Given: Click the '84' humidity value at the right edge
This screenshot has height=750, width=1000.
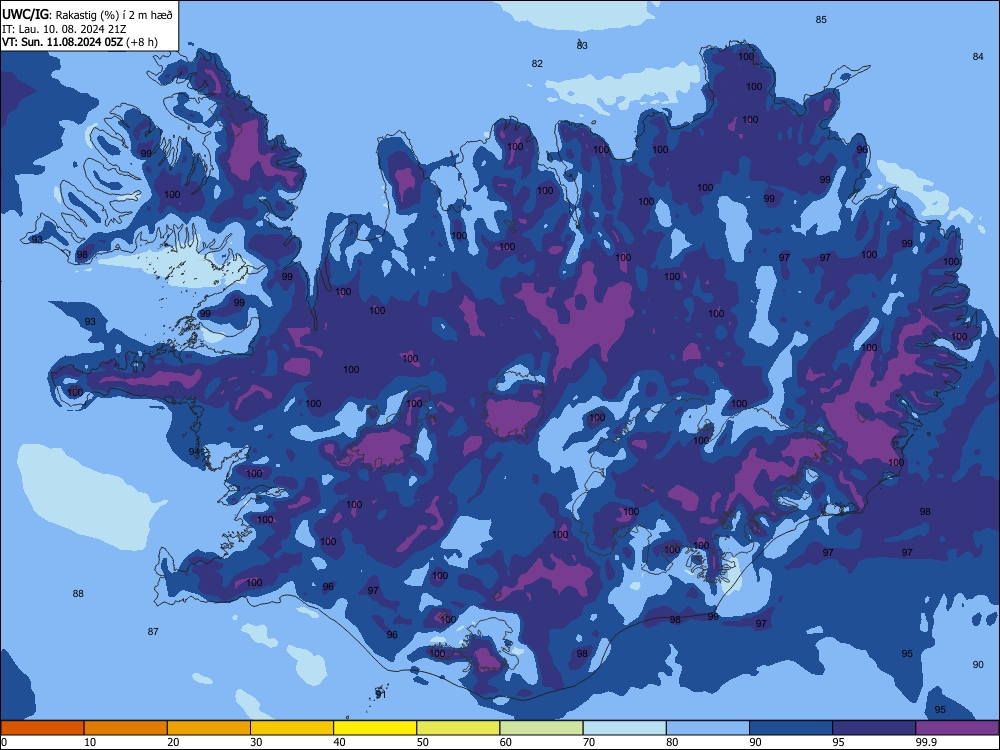Looking at the screenshot, I should coord(978,57).
